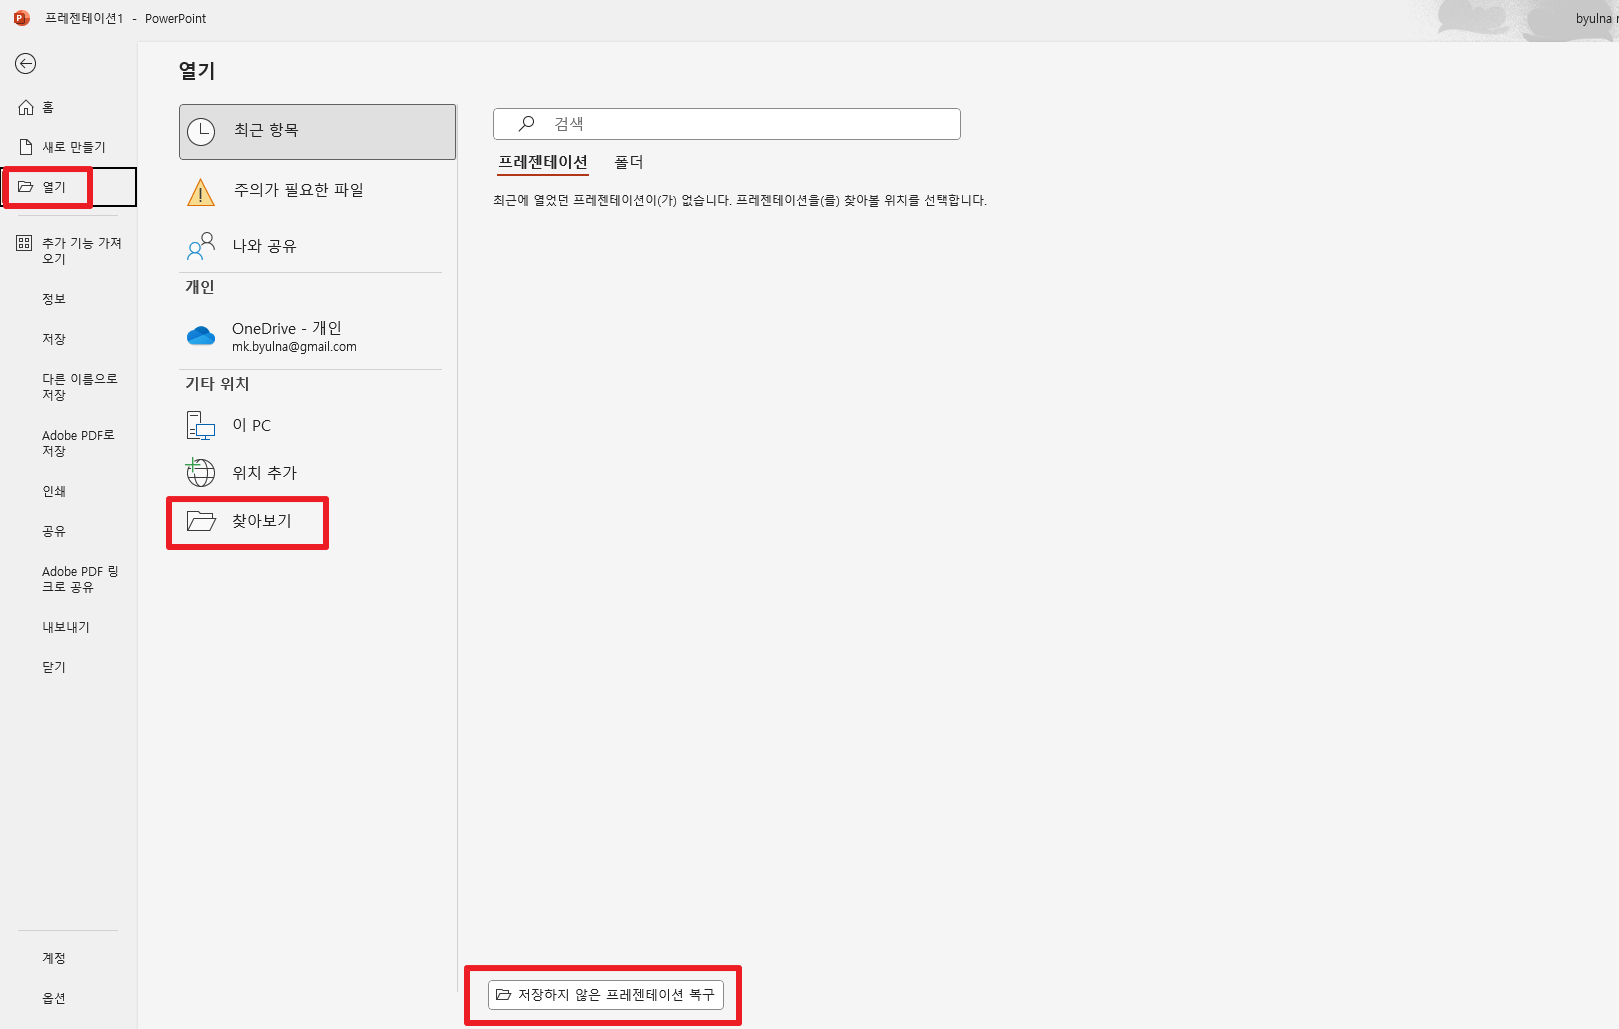Open 옵션 at the sidebar bottom
1619x1029 pixels.
click(x=55, y=997)
